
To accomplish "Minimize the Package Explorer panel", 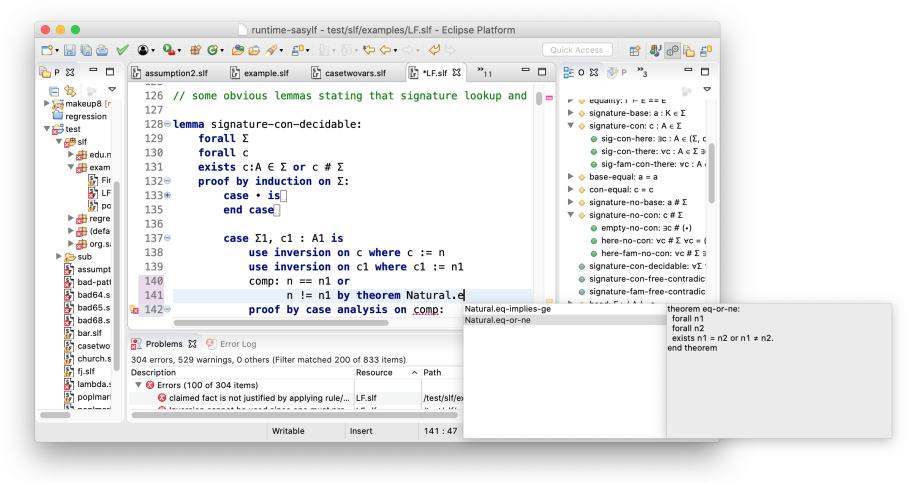I will (x=93, y=71).
